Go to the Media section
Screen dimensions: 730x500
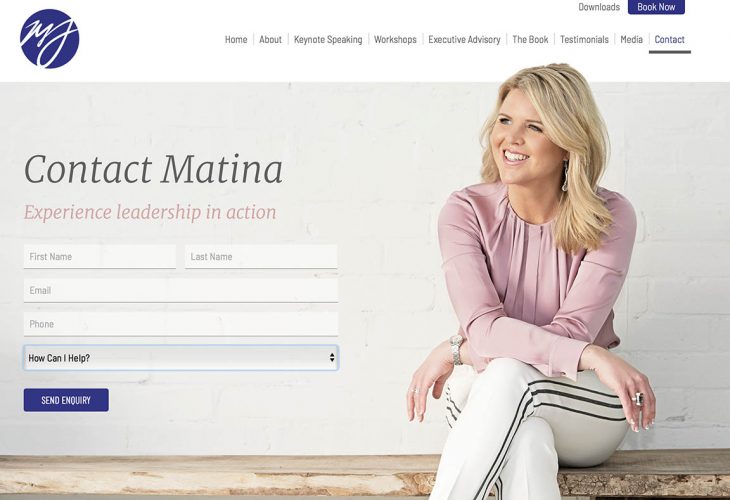coord(631,40)
